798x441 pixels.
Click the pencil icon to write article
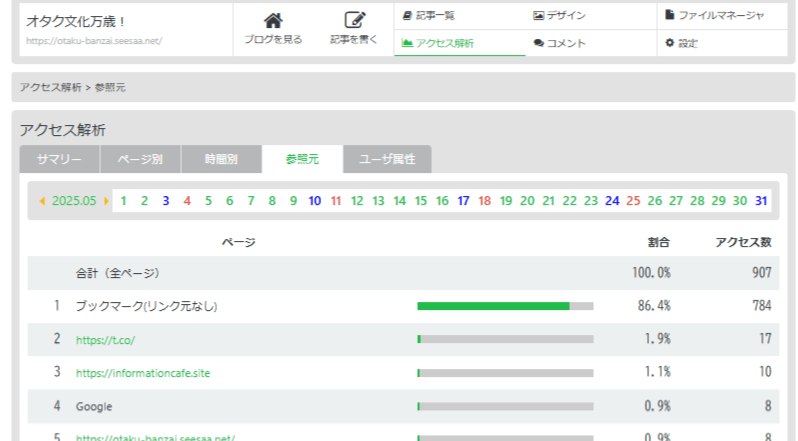tap(353, 21)
